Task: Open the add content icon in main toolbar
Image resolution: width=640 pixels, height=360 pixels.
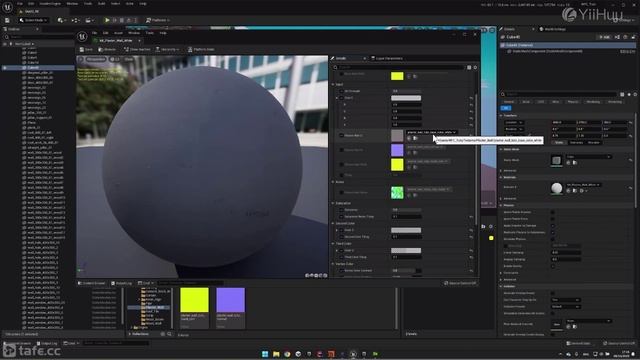Action: coord(61,20)
